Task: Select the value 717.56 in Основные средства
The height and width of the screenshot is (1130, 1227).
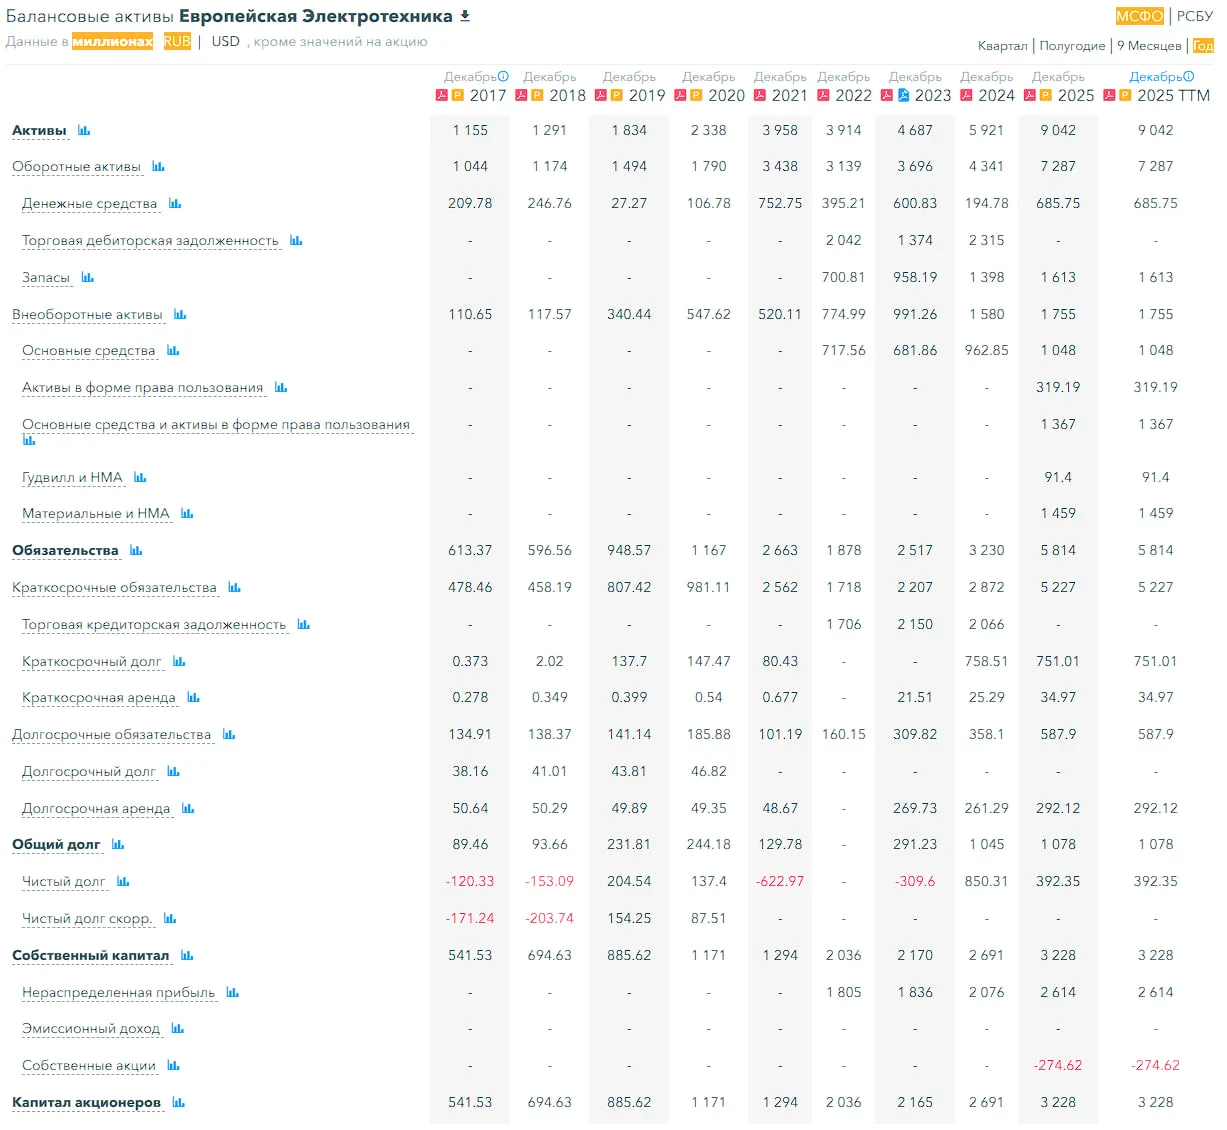Action: (x=844, y=351)
